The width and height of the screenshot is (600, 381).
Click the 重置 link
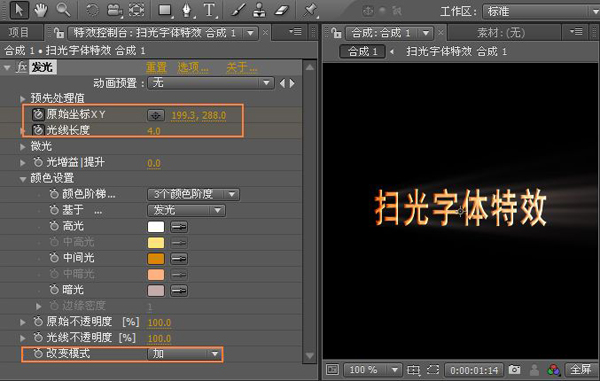click(x=157, y=68)
